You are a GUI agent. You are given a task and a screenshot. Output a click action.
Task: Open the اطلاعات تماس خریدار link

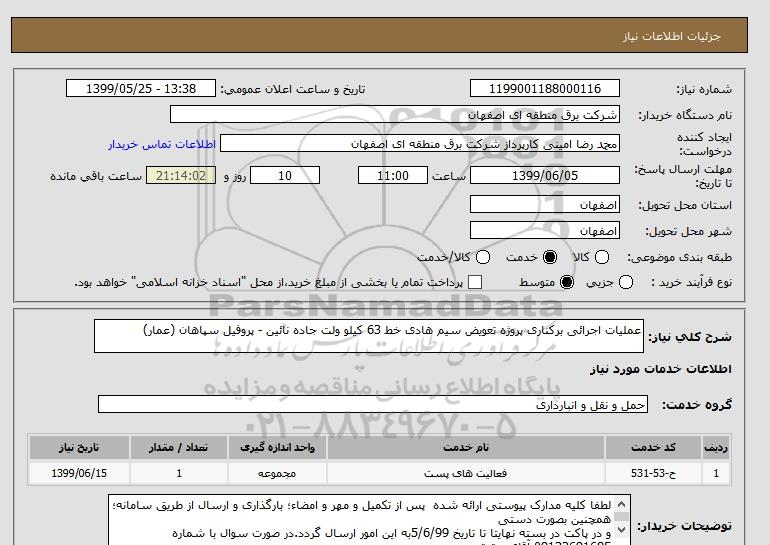pos(162,144)
